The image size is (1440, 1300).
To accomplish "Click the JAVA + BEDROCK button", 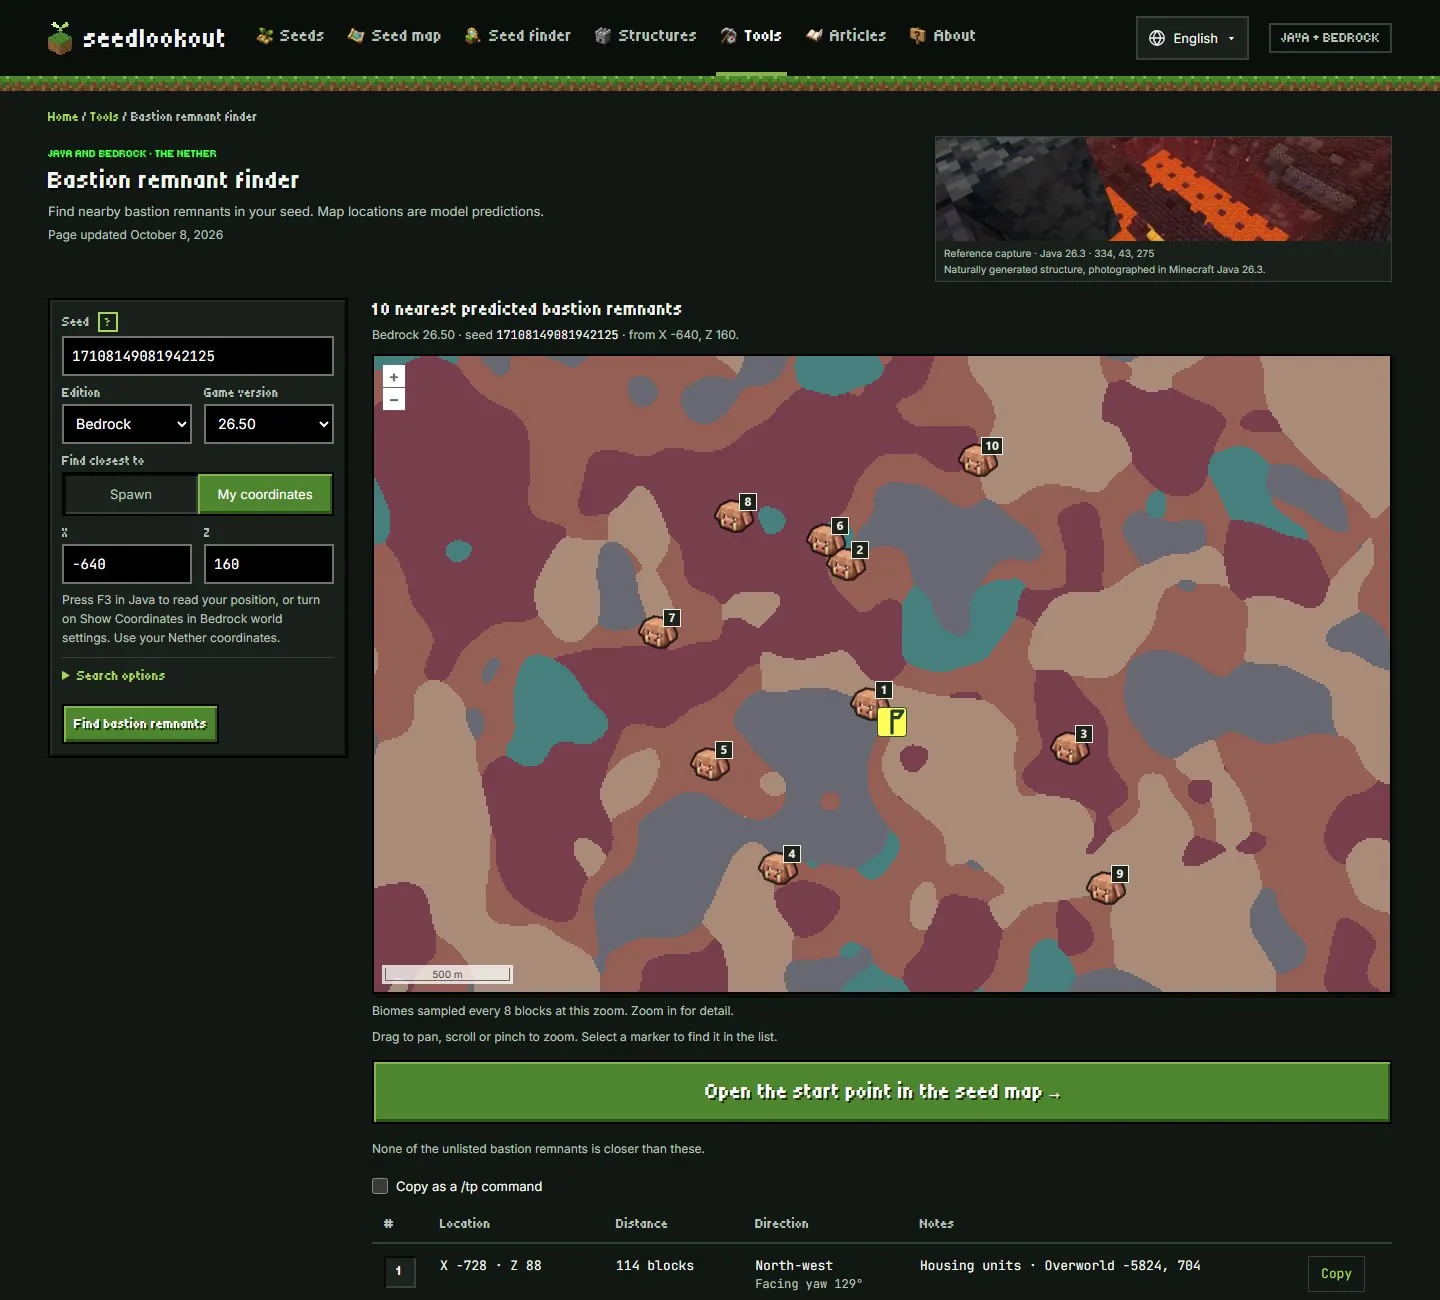I will pyautogui.click(x=1330, y=38).
